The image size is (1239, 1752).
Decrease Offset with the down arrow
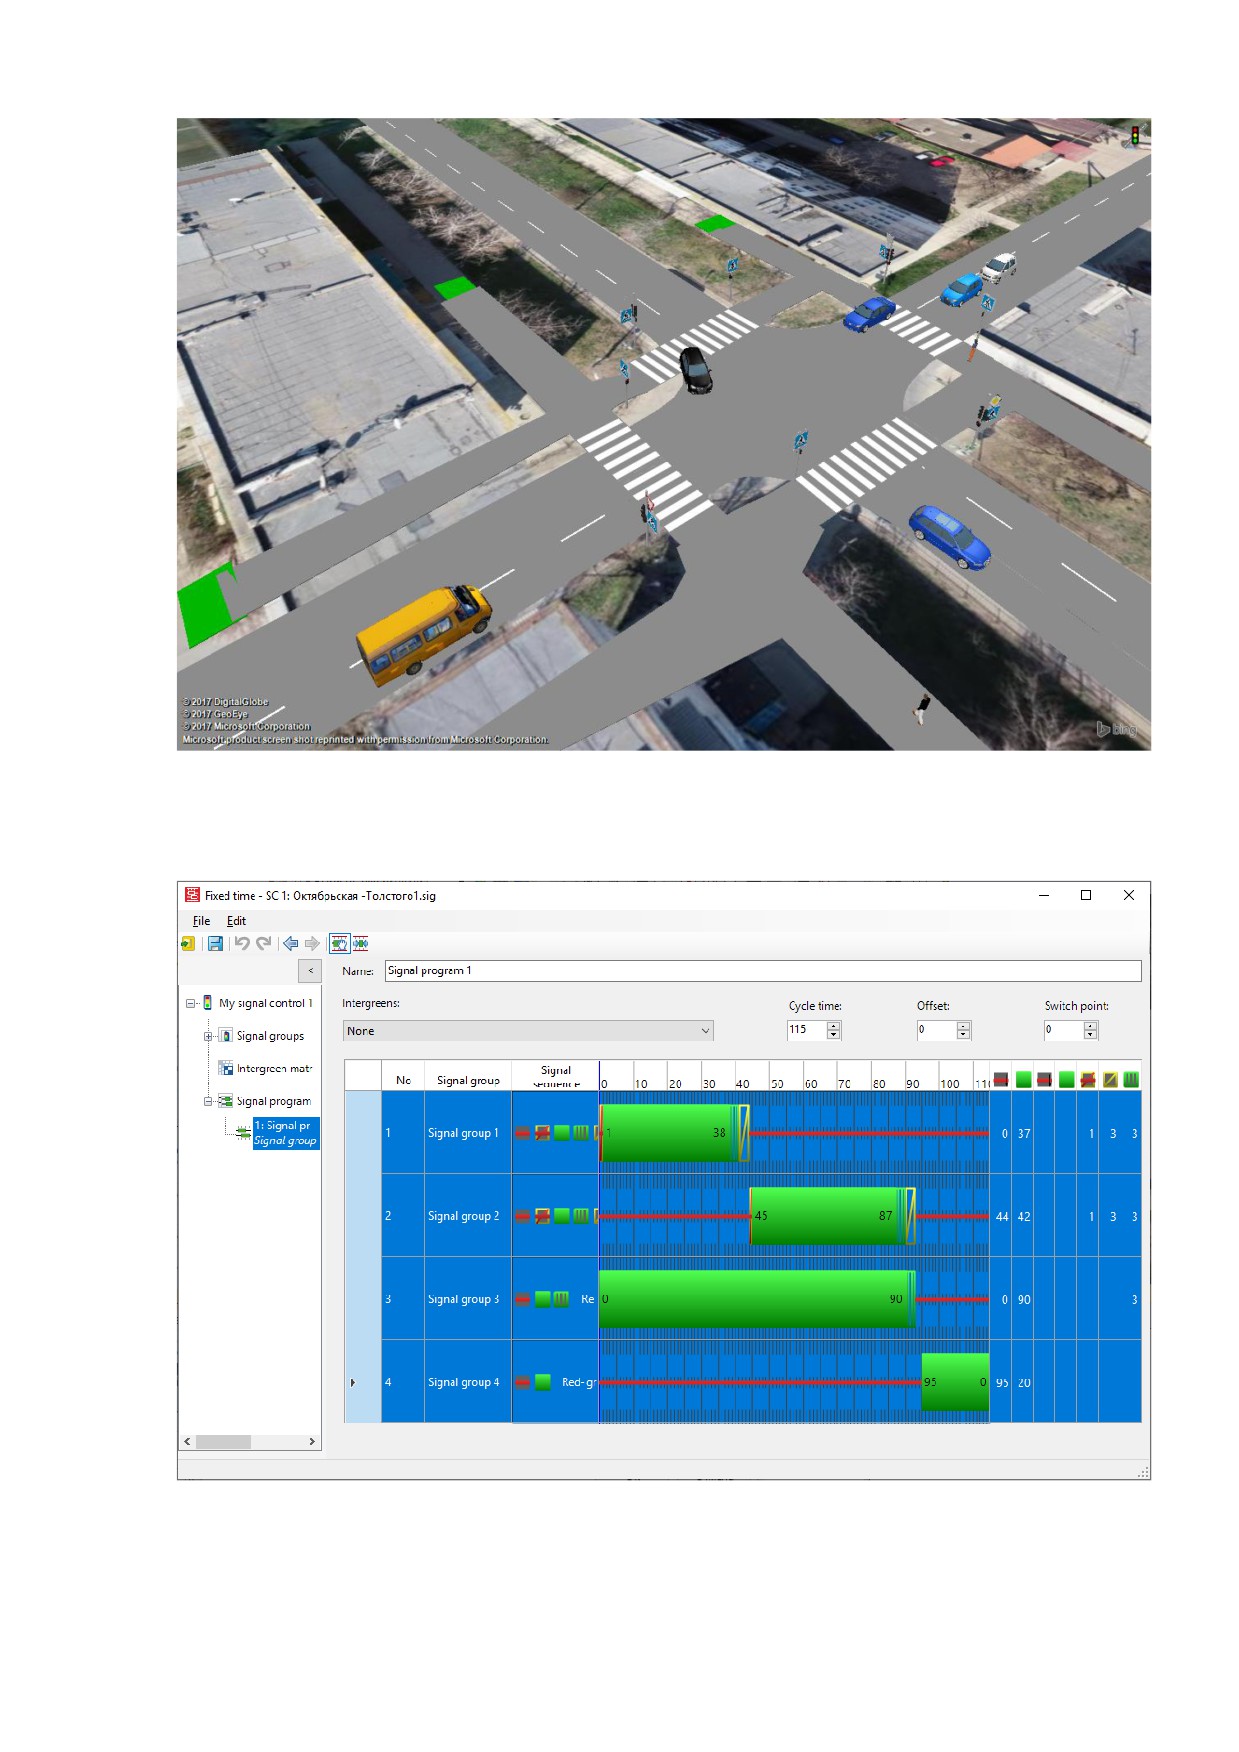(963, 1035)
